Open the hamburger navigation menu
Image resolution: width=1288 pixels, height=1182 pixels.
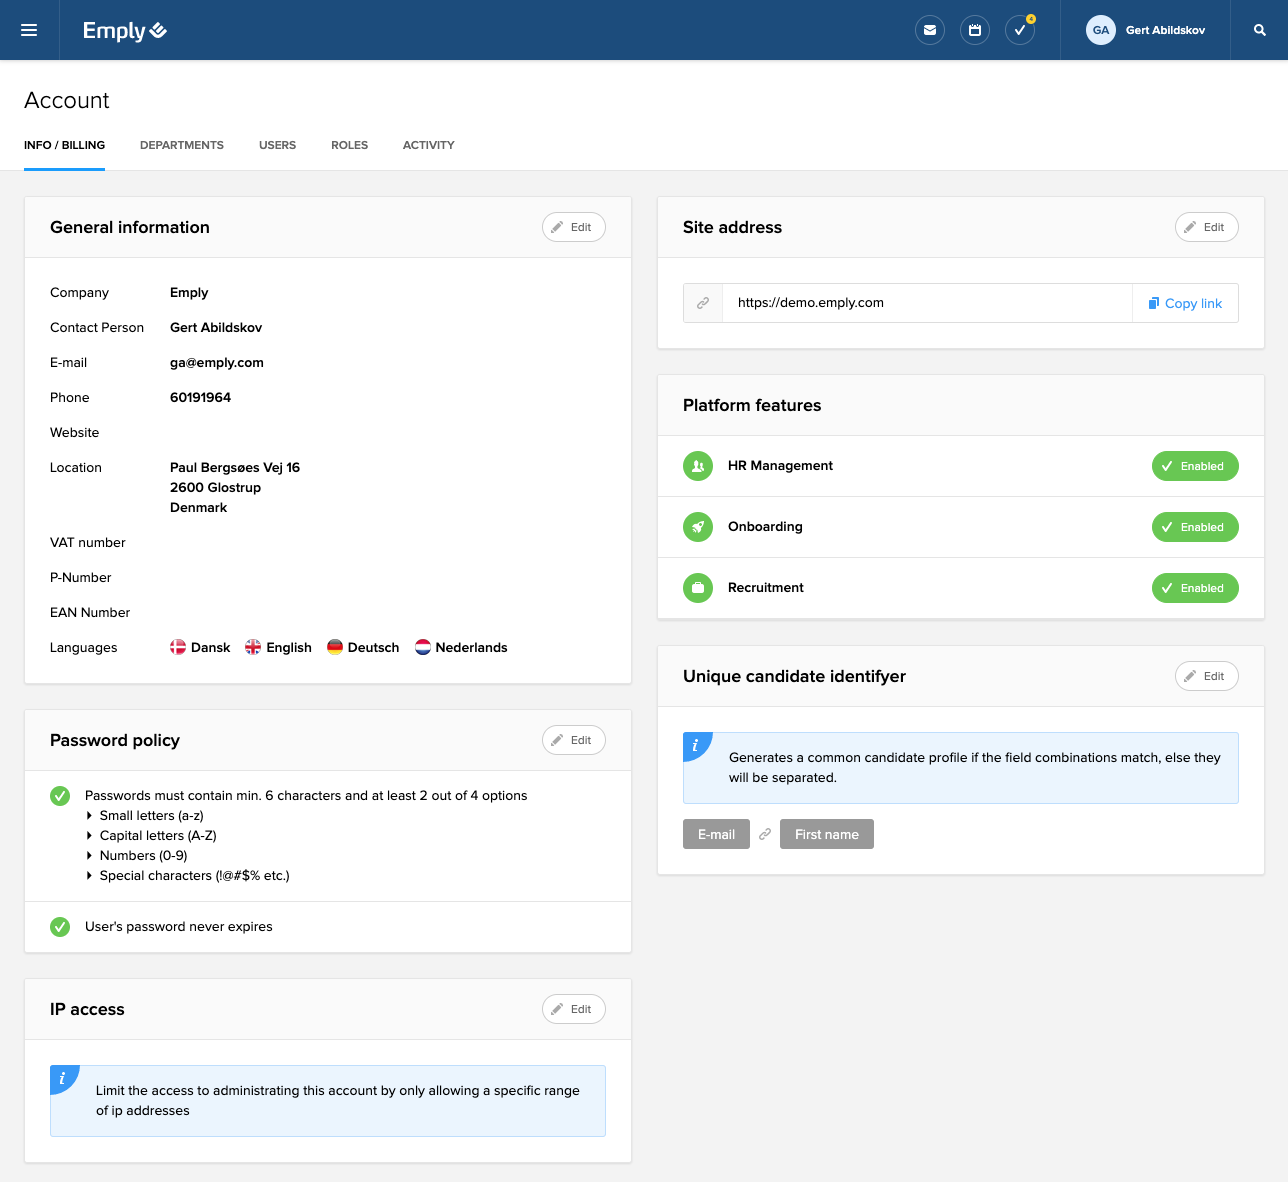pyautogui.click(x=29, y=30)
